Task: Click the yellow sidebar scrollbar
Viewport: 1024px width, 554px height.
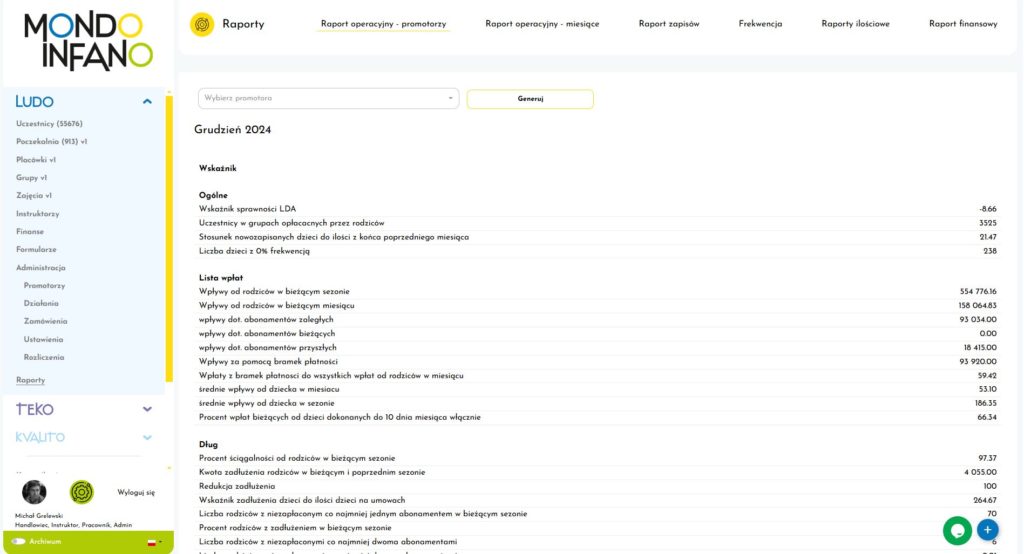Action: 169,238
